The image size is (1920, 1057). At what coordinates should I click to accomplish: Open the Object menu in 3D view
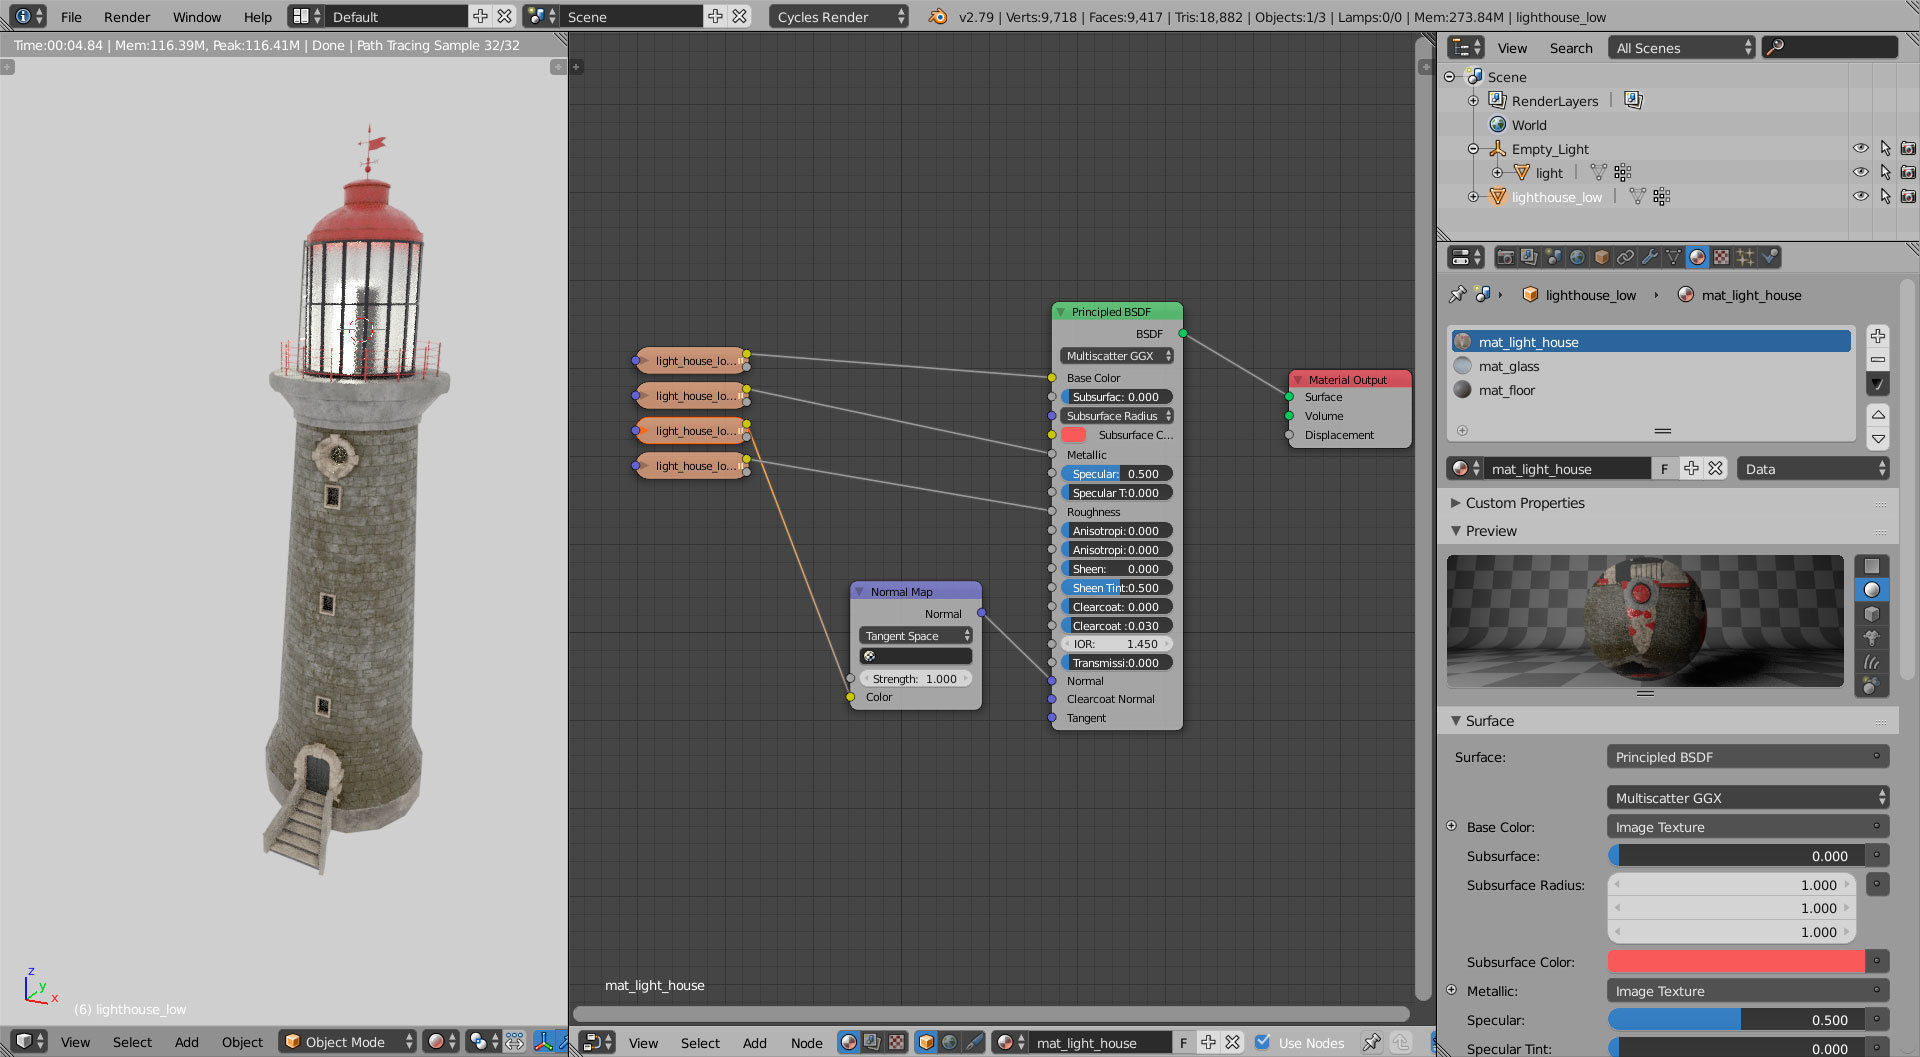pos(242,1042)
